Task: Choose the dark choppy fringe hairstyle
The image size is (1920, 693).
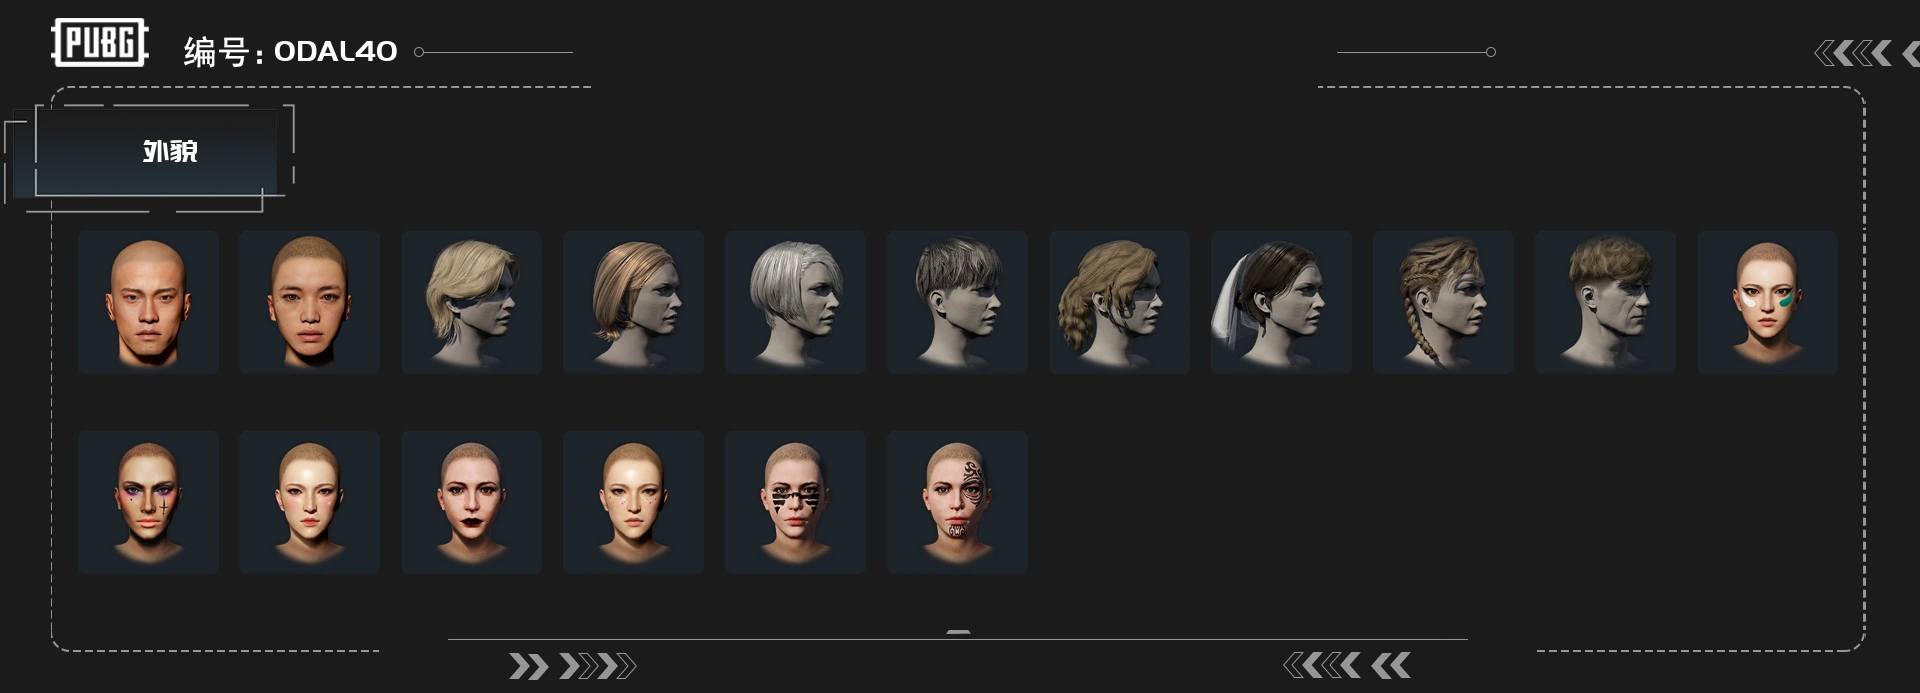Action: coord(957,302)
